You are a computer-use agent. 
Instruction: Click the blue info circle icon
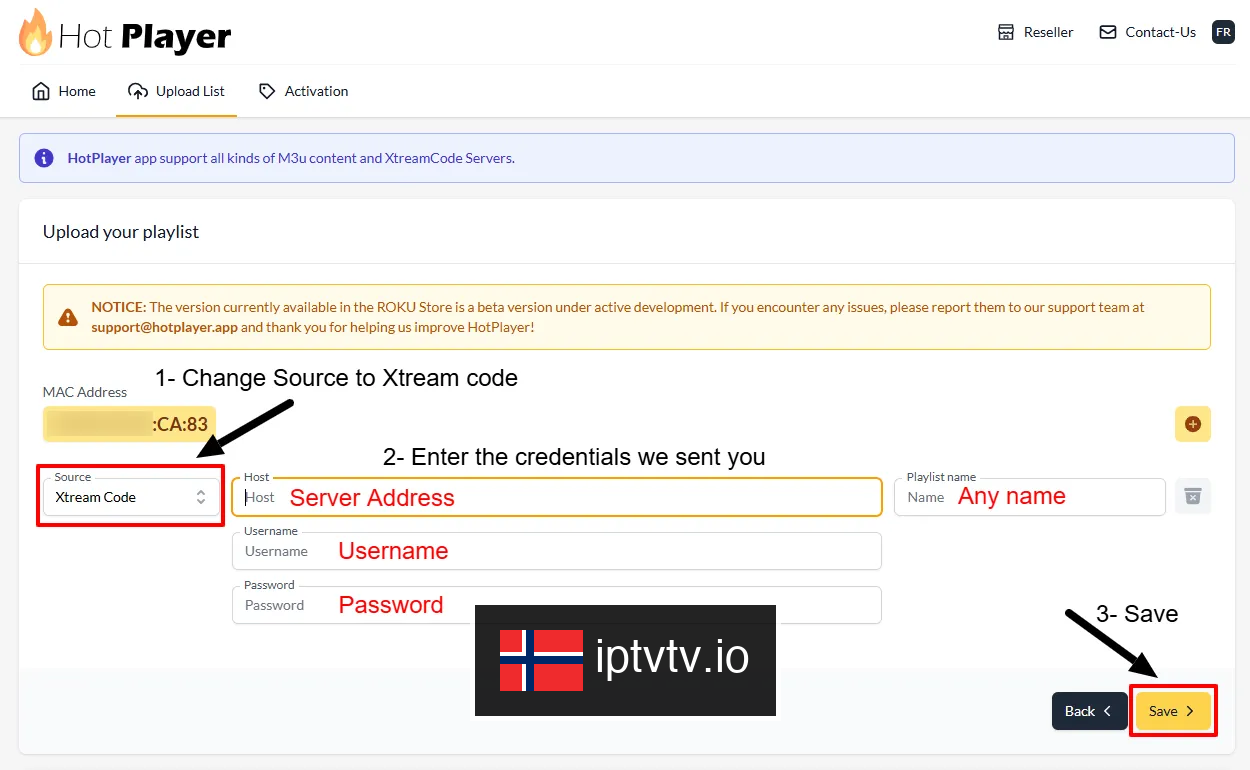point(44,158)
